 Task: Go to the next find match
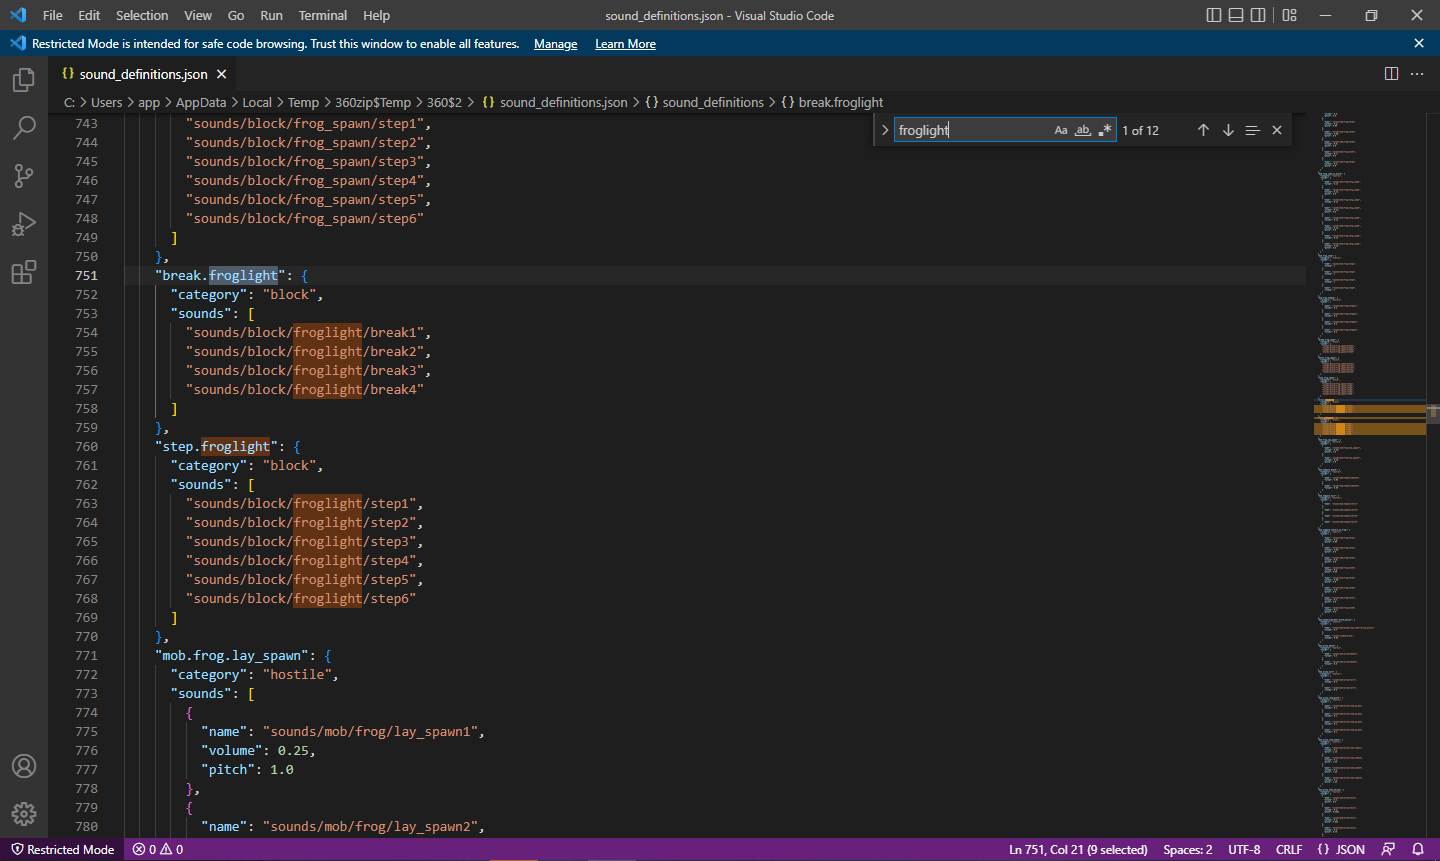(x=1228, y=130)
